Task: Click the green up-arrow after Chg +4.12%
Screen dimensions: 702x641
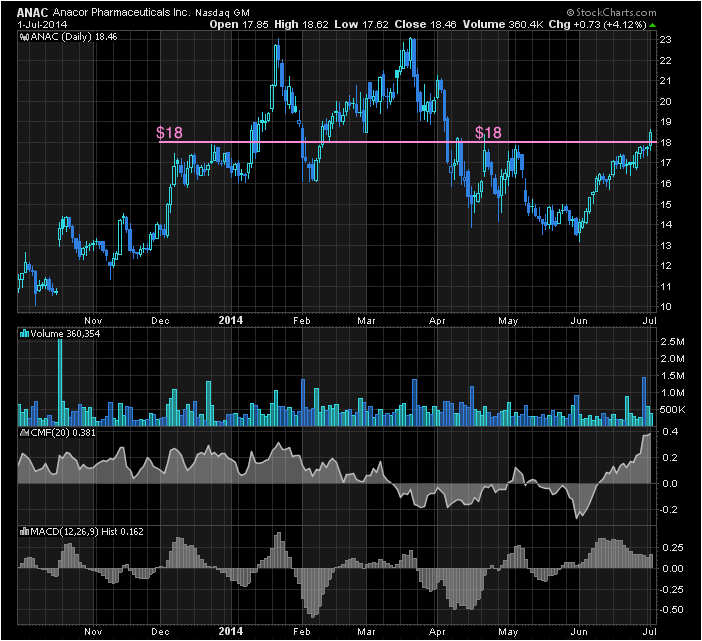Action: coord(652,25)
